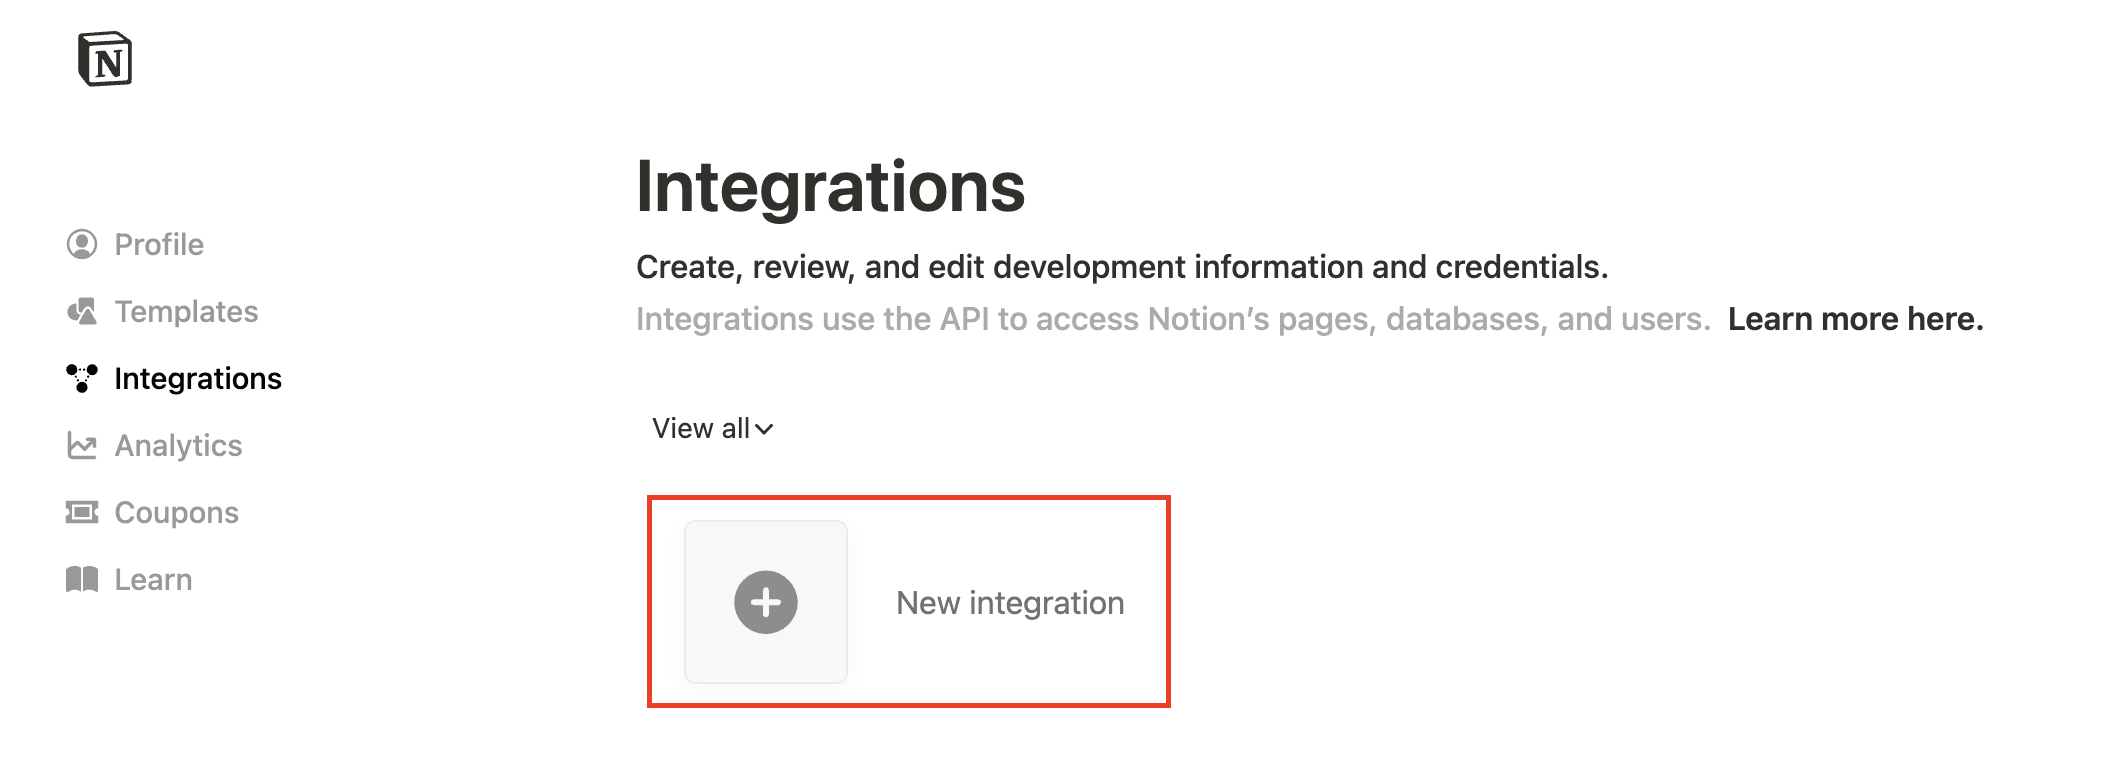The height and width of the screenshot is (766, 2112).
Task: Click the plus icon to add integration
Action: coord(765,603)
